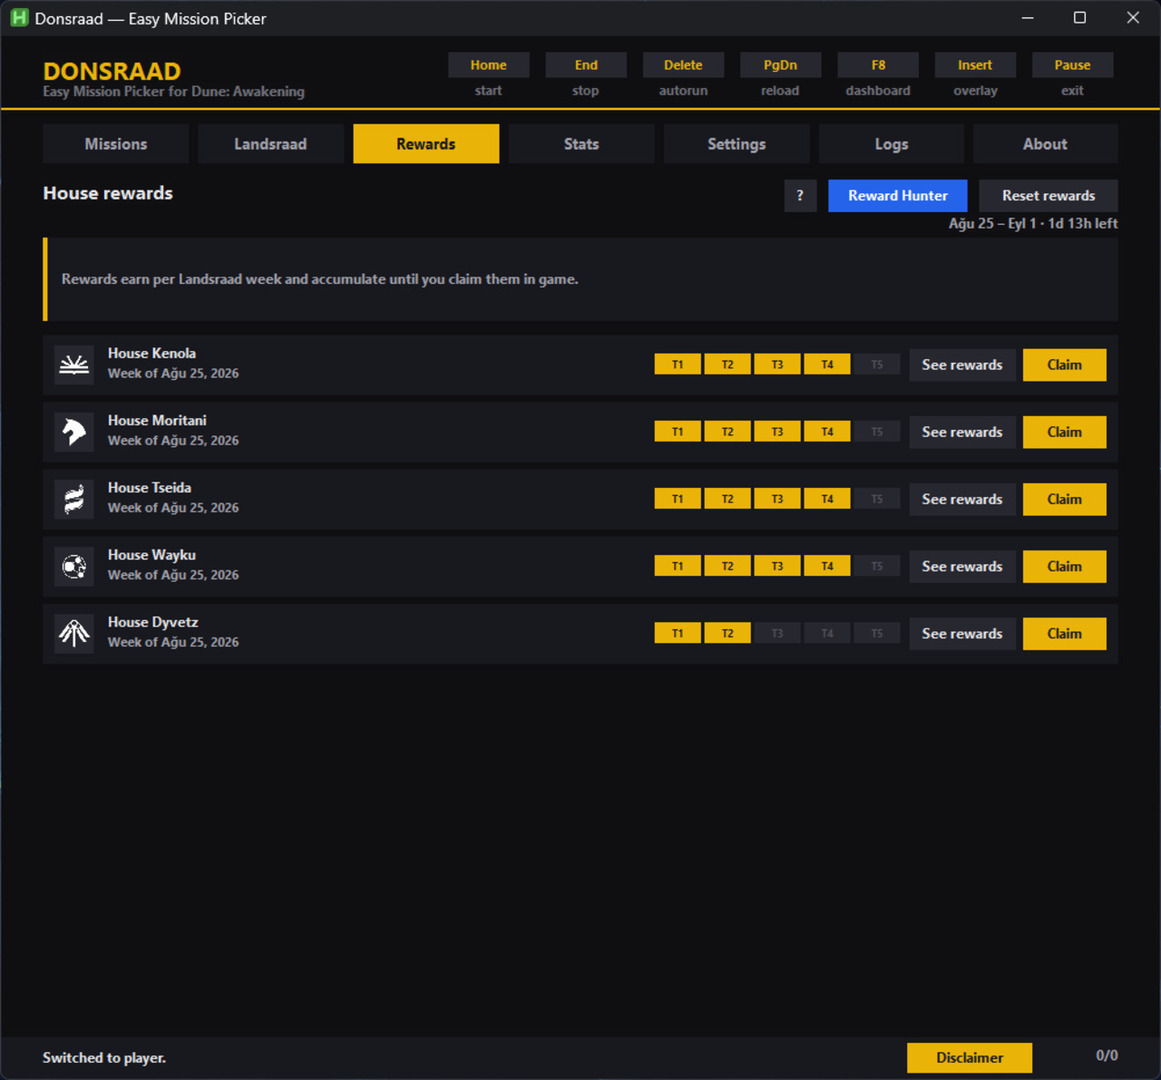This screenshot has width=1161, height=1080.
Task: Toggle T5 tier for House Tseida
Action: pos(877,499)
